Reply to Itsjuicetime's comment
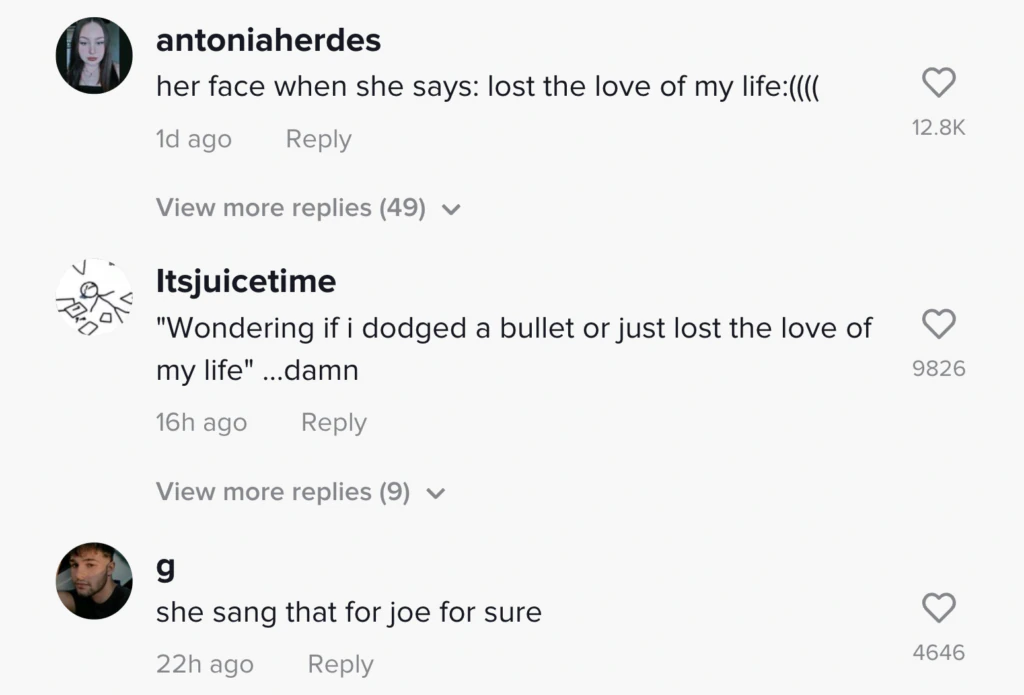This screenshot has height=695, width=1024. click(x=334, y=423)
